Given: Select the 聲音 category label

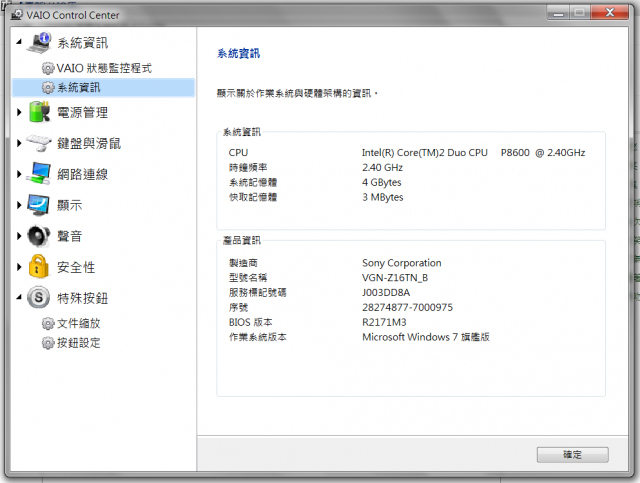Looking at the screenshot, I should [69, 236].
